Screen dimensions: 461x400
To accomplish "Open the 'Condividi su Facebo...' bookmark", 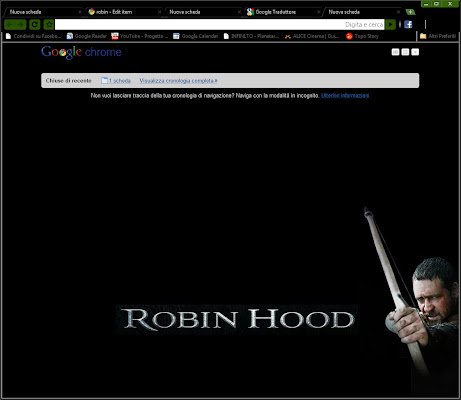I will tap(33, 36).
